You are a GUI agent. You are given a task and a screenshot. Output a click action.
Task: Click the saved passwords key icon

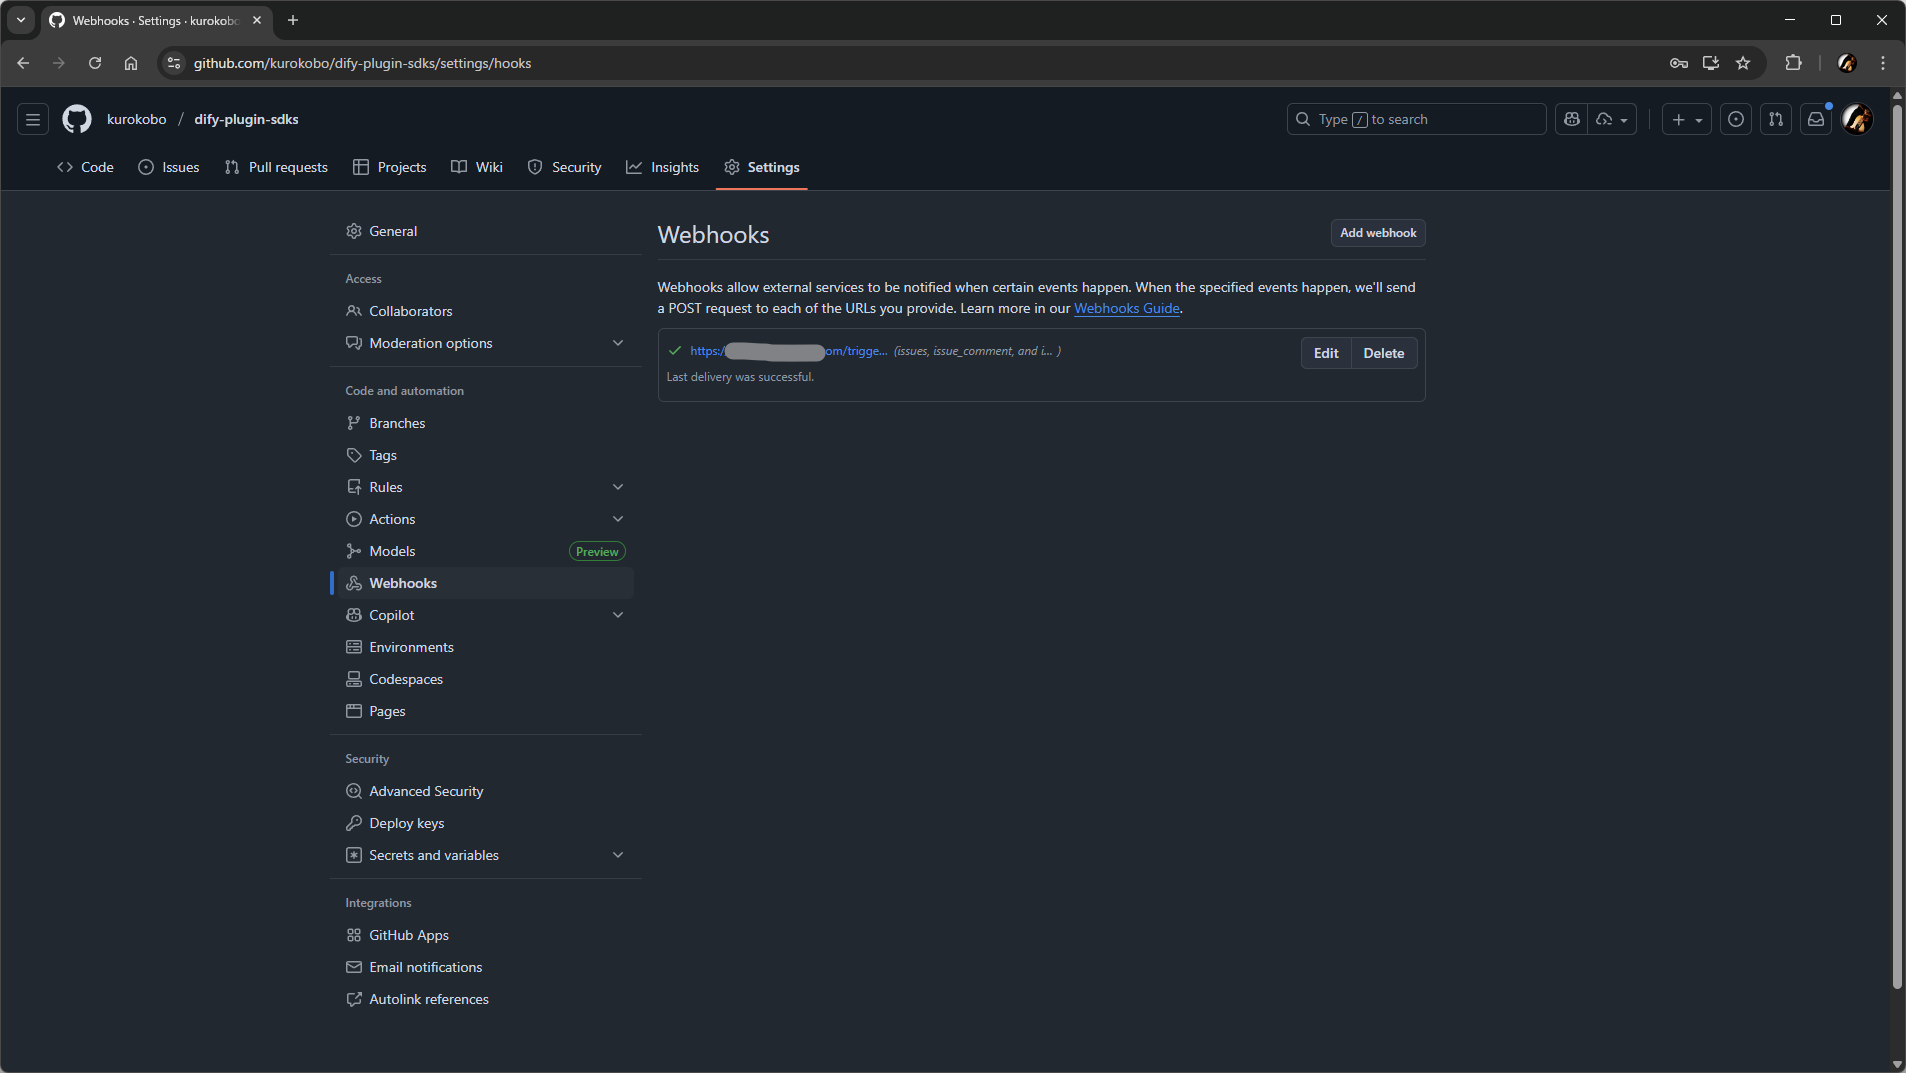tap(1678, 63)
